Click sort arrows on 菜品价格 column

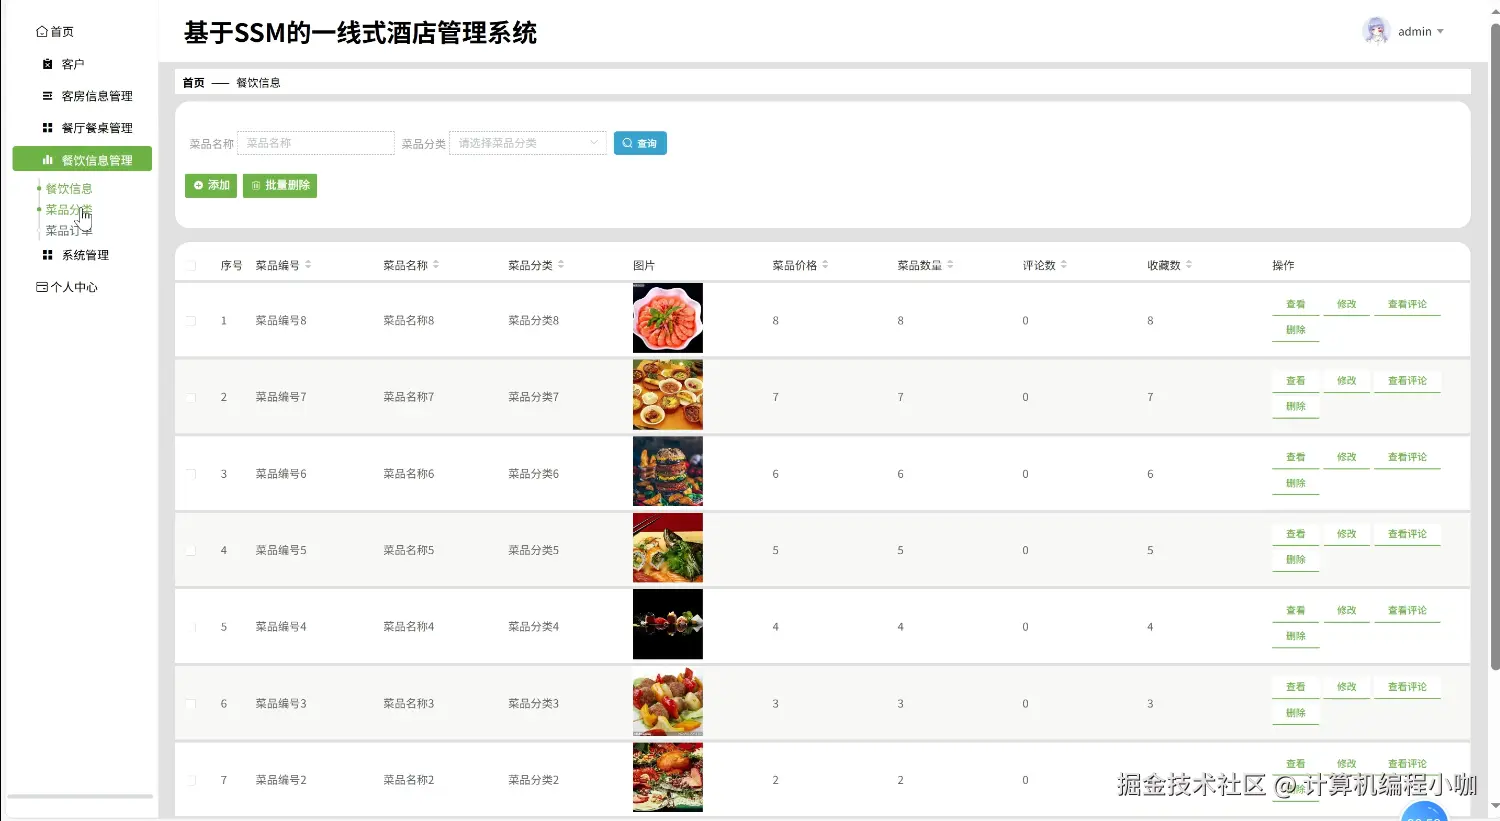(827, 264)
